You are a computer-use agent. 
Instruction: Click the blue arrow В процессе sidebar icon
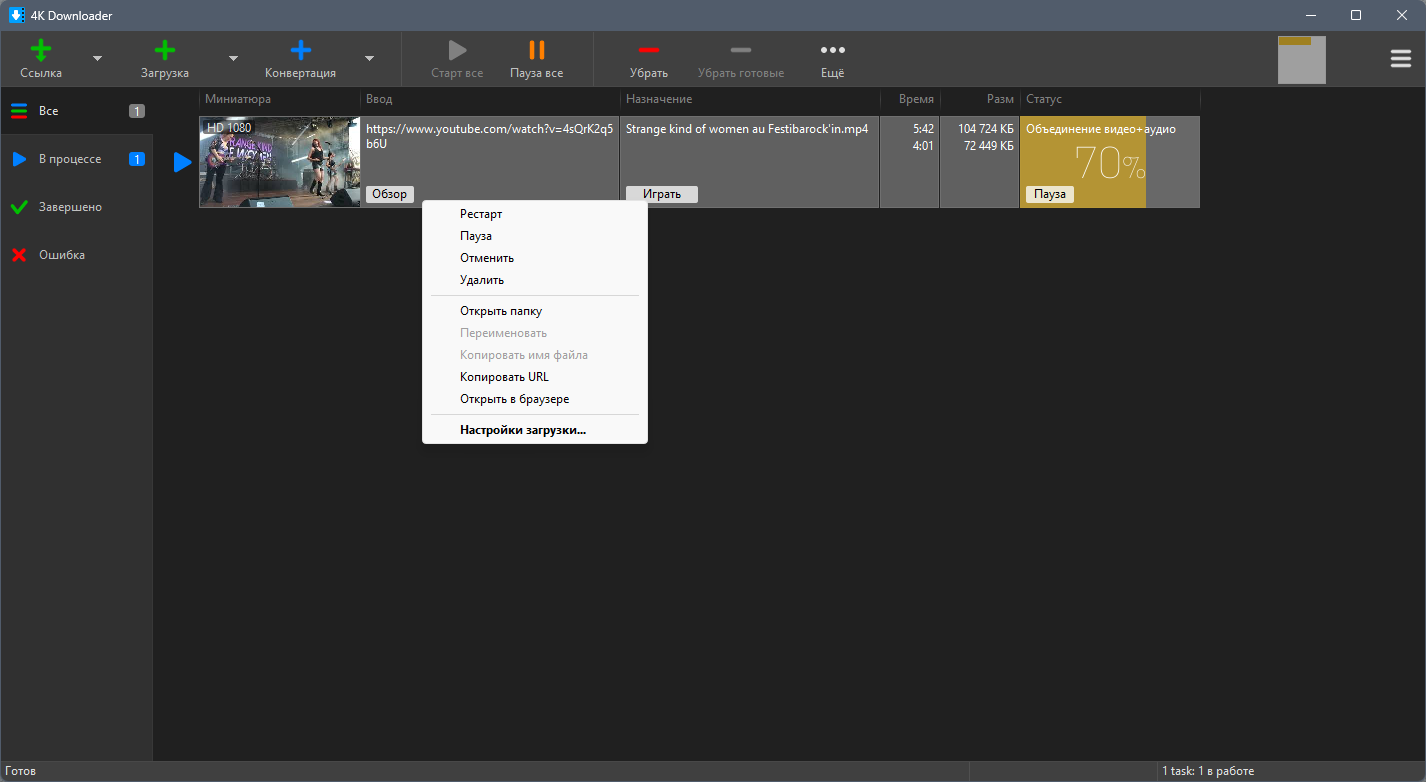pyautogui.click(x=19, y=159)
